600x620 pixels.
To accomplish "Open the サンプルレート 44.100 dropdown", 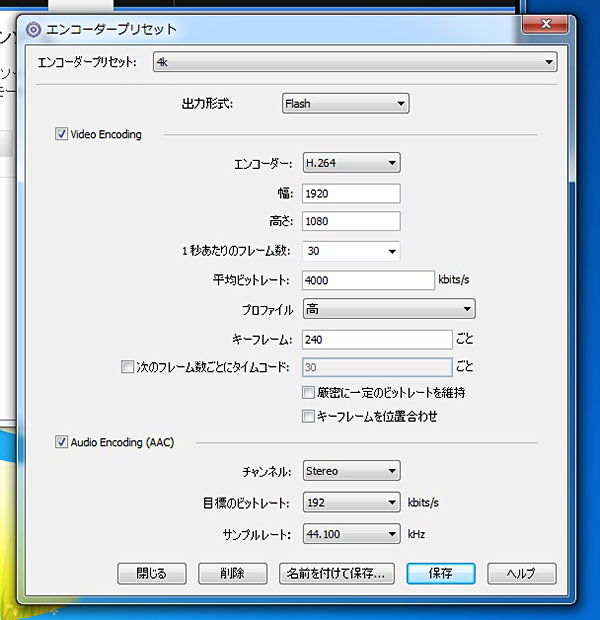I will pos(351,534).
